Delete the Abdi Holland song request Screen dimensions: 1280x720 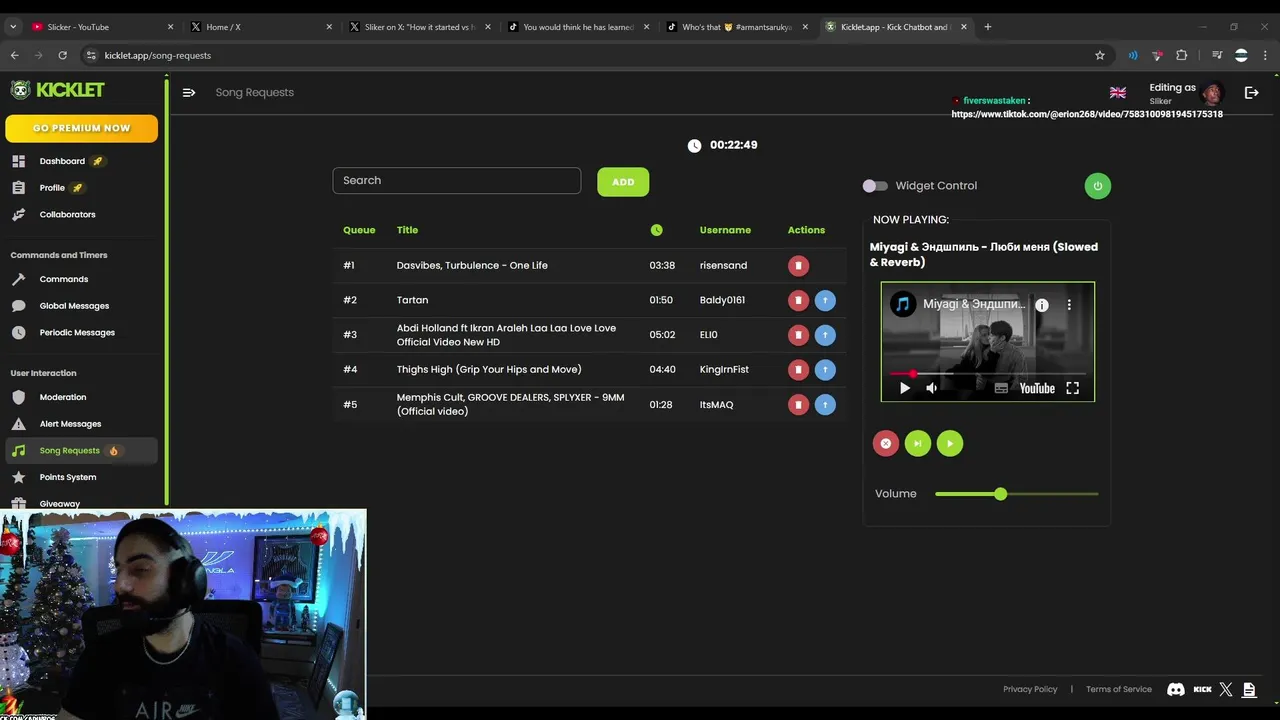(x=798, y=335)
